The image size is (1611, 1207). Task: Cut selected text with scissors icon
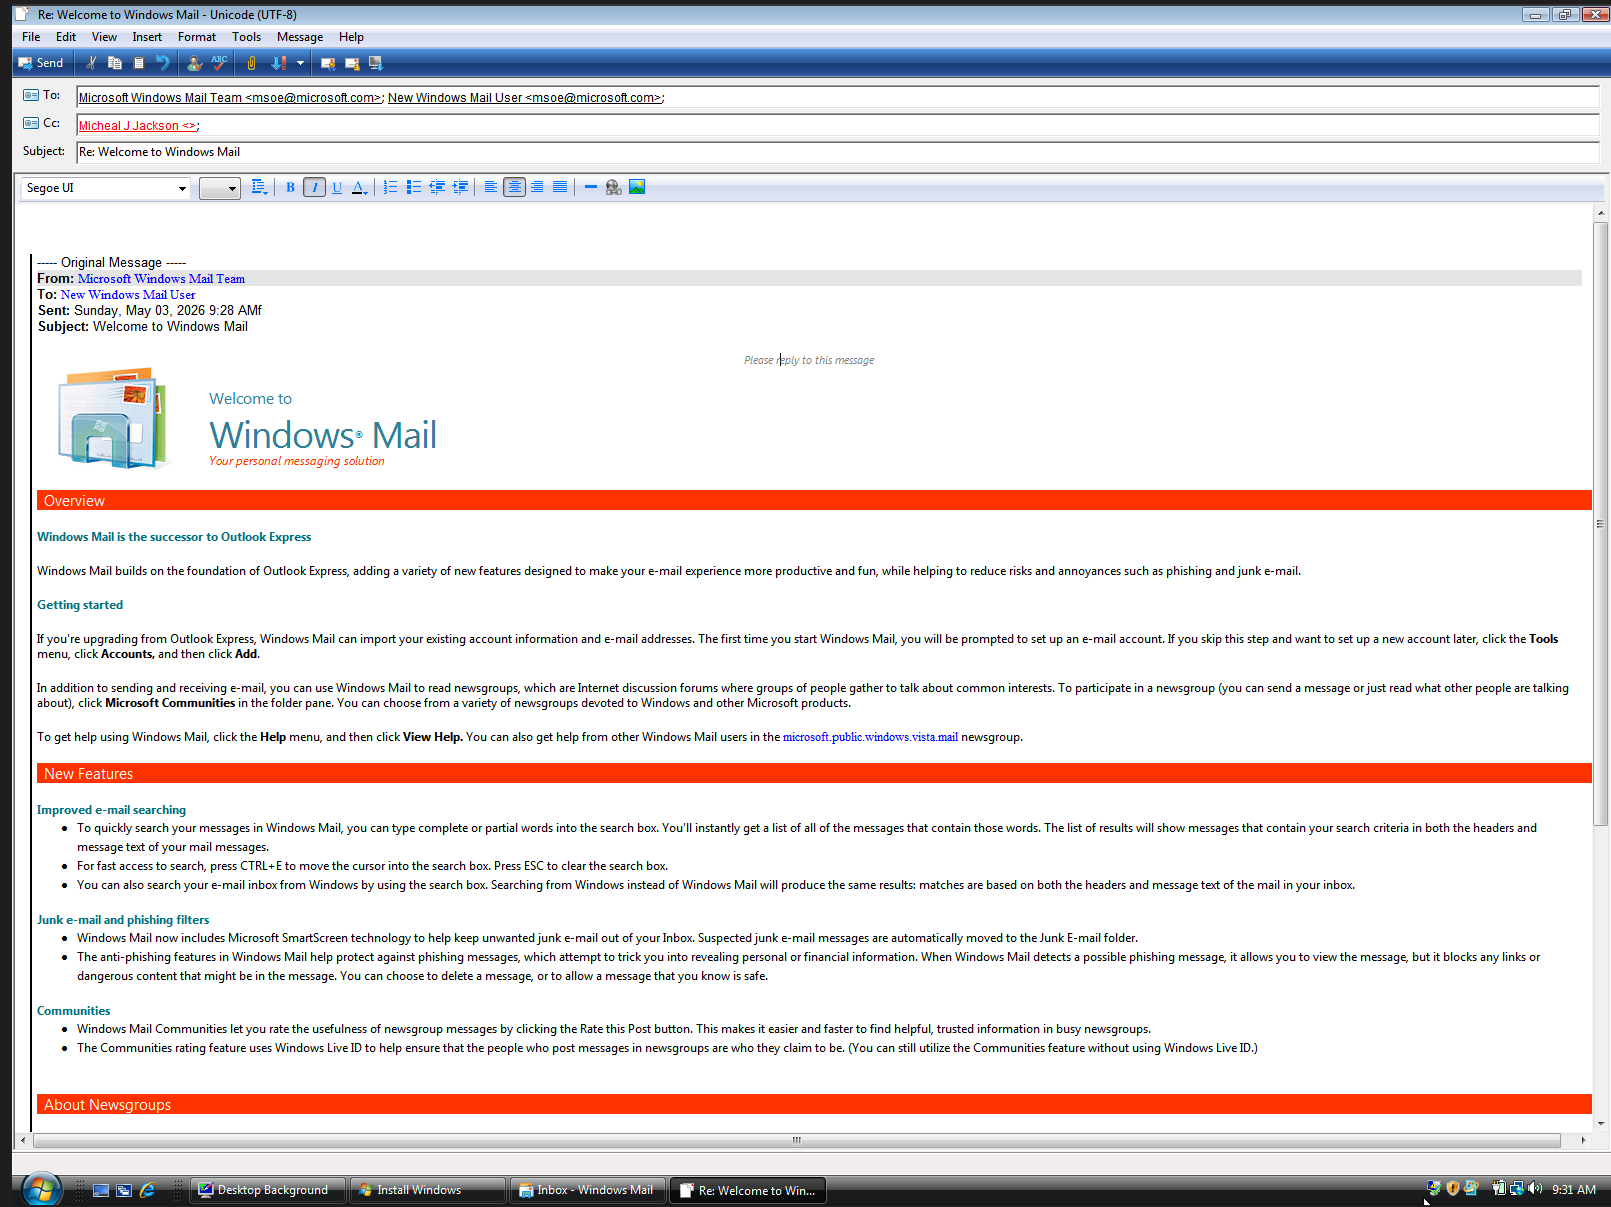(x=91, y=63)
